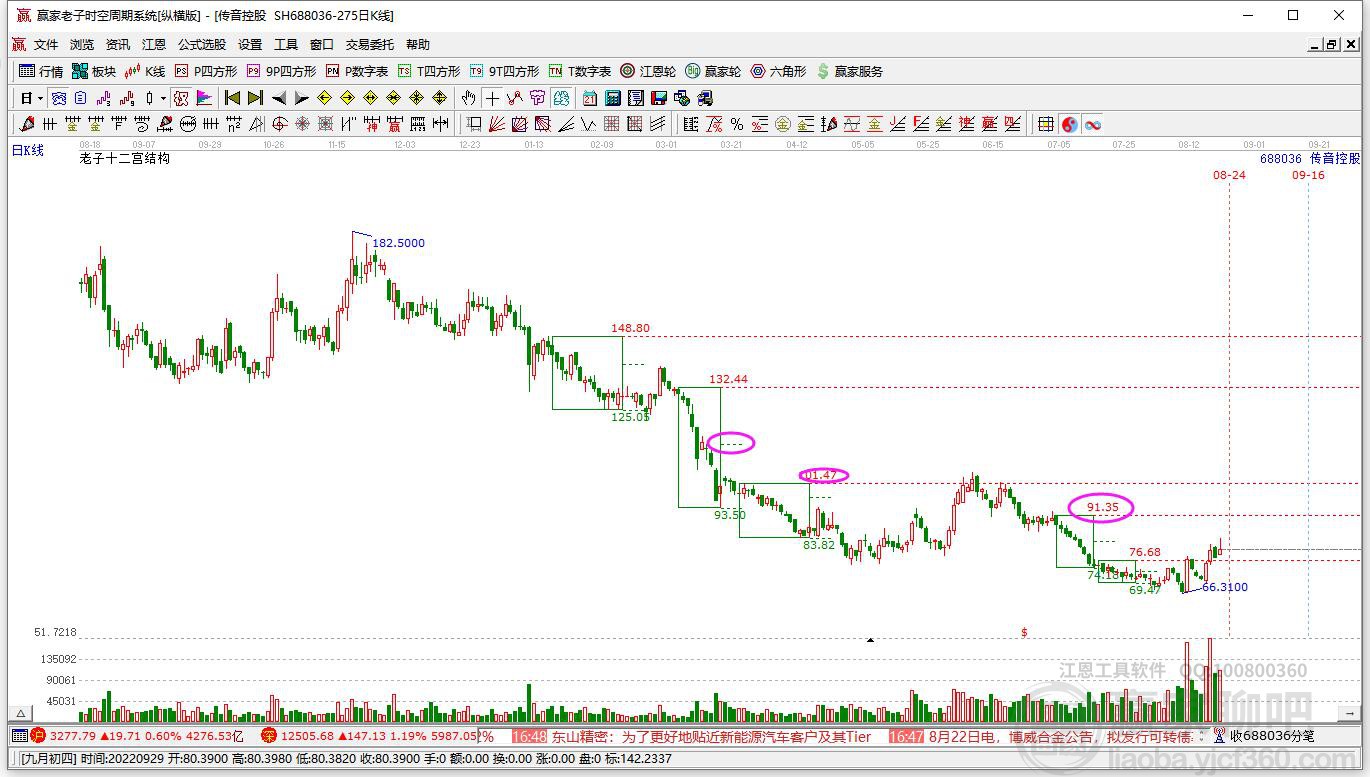
Task: Open the 文件 menu
Action: coord(46,45)
